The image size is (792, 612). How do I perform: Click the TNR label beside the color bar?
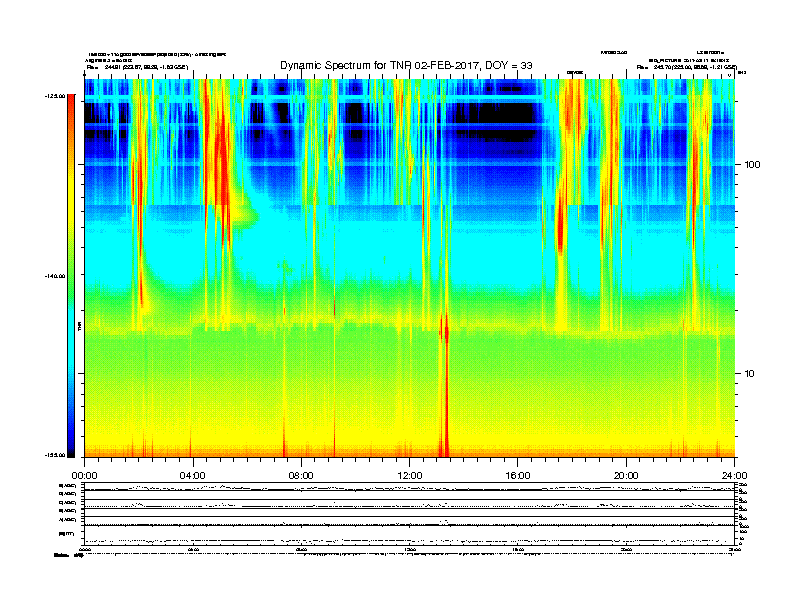click(x=79, y=326)
